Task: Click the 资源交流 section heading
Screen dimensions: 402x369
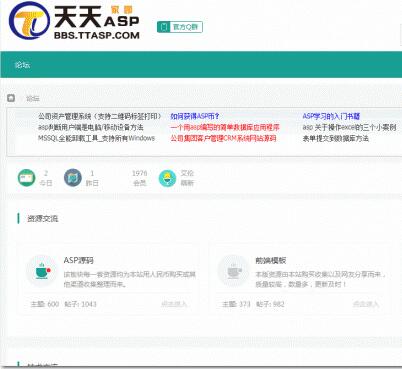Action: point(42,219)
